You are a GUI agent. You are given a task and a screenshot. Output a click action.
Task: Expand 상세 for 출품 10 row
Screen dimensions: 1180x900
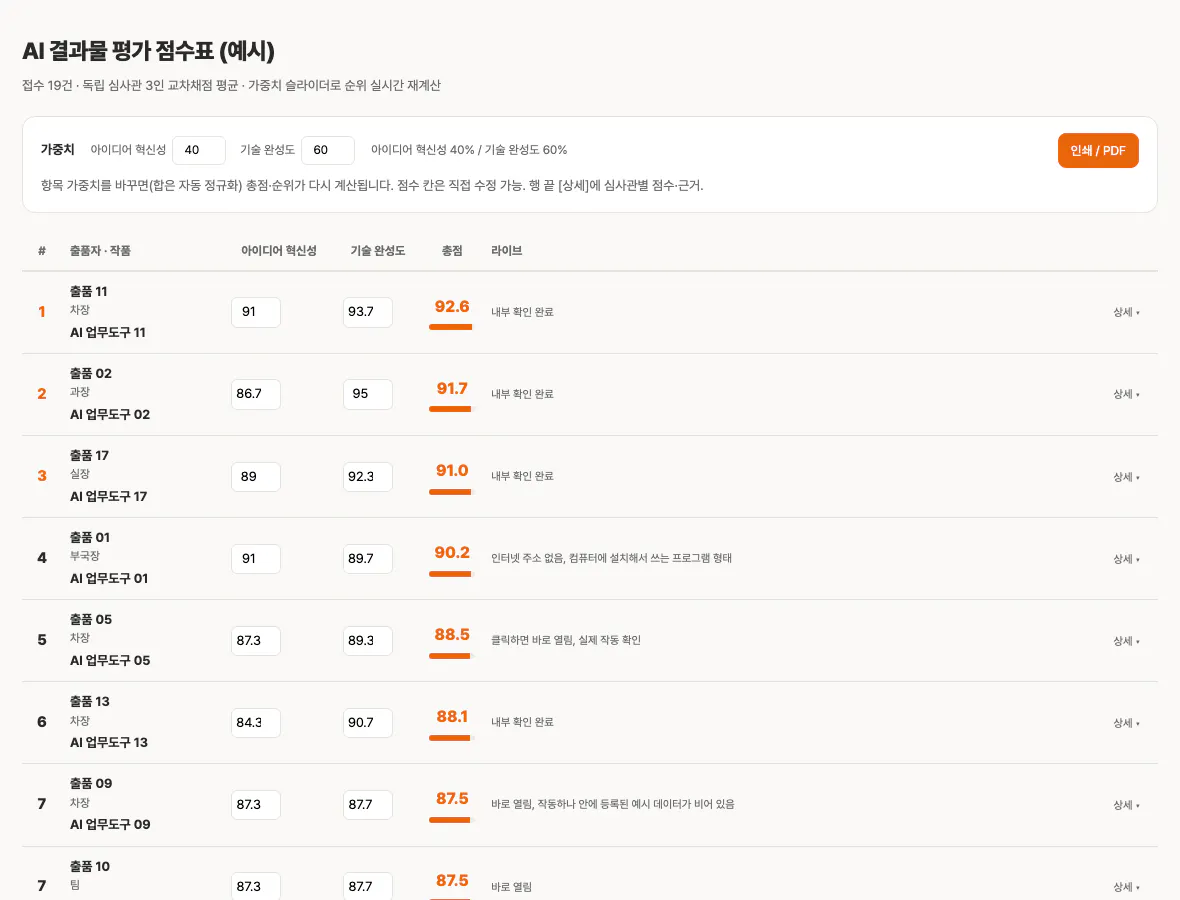pos(1127,887)
